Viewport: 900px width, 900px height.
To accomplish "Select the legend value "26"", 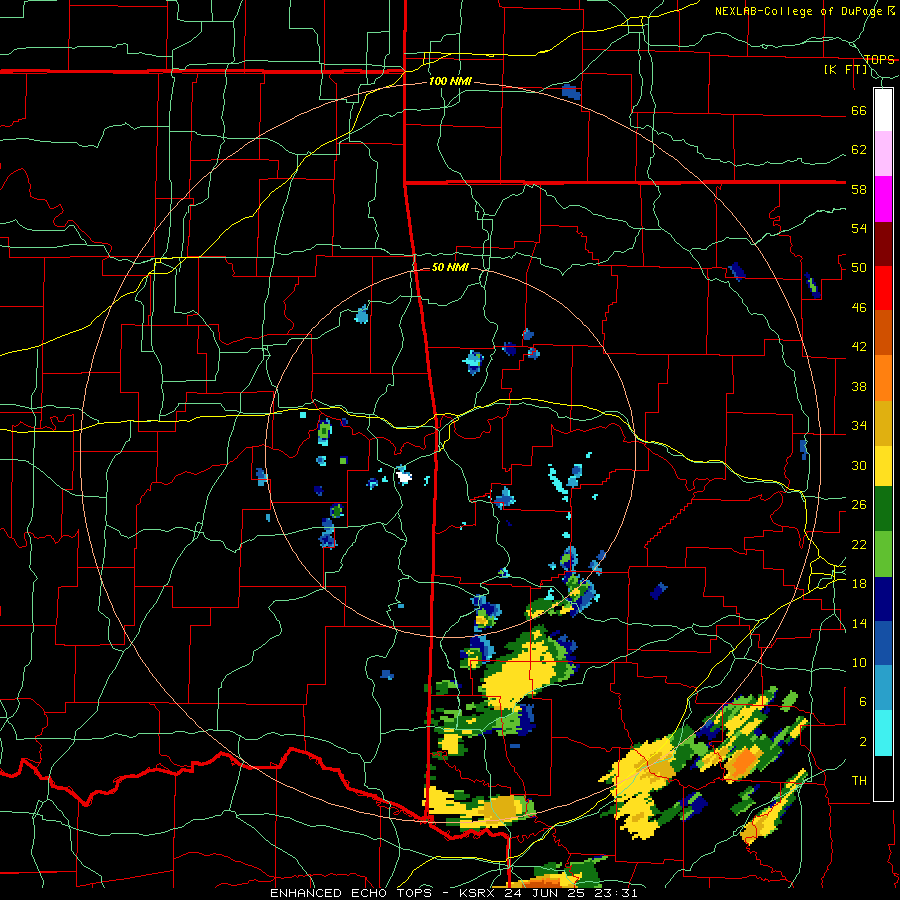I will 859,505.
